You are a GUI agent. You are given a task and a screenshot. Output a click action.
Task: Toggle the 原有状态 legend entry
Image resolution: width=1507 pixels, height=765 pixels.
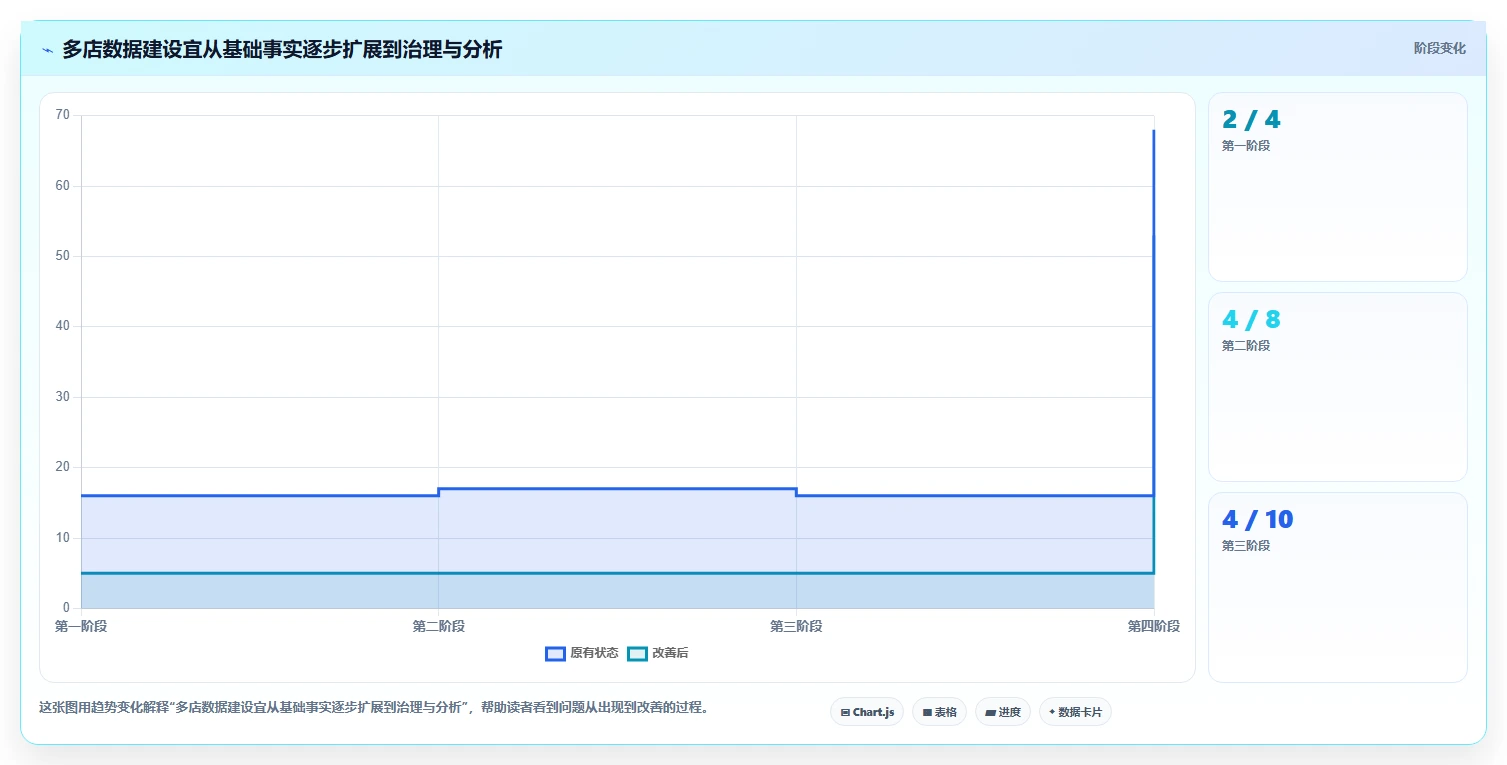coord(582,653)
